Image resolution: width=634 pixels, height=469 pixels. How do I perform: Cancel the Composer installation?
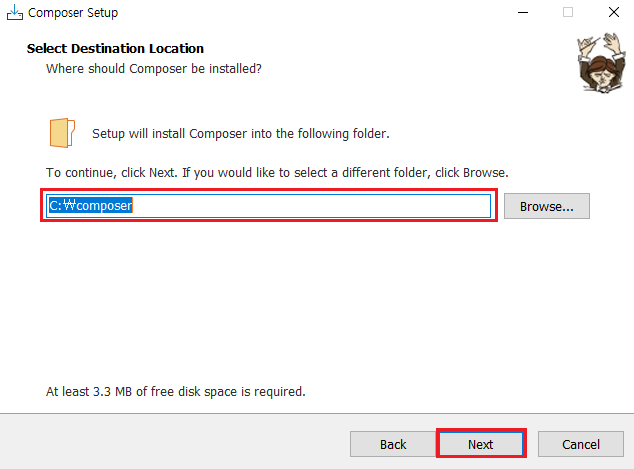pyautogui.click(x=580, y=444)
